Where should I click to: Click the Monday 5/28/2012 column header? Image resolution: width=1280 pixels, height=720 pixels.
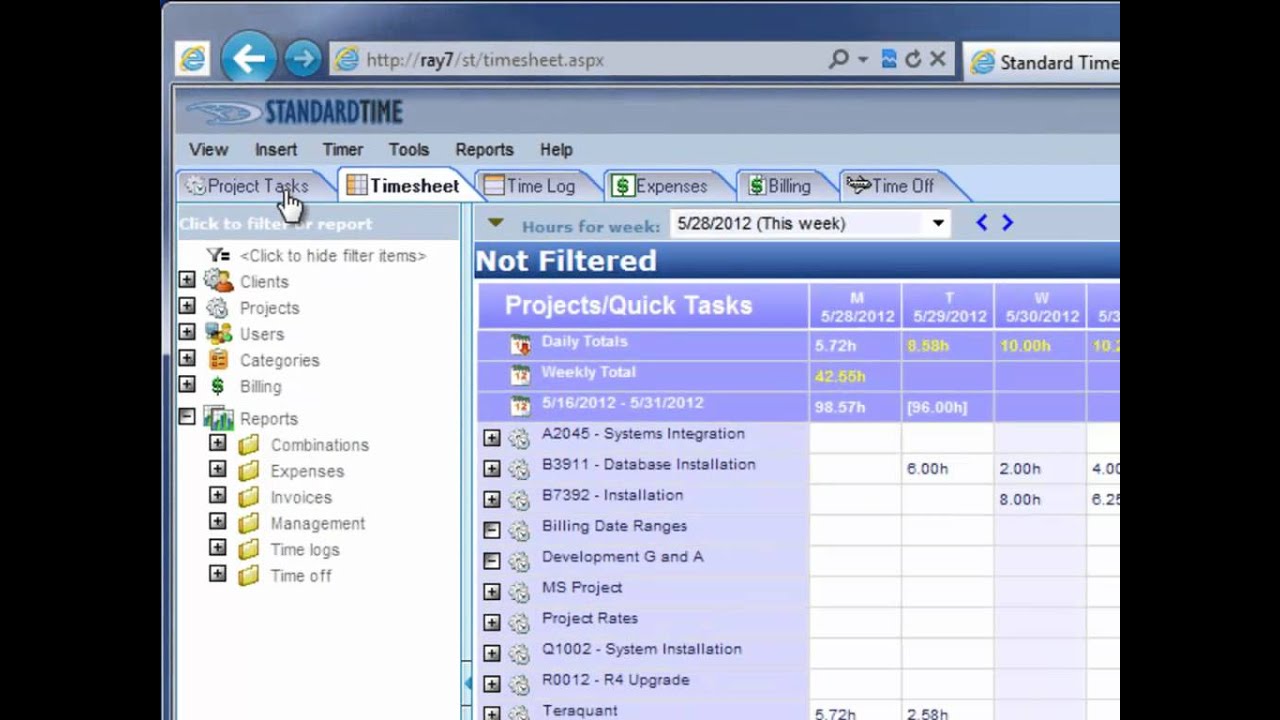pyautogui.click(x=855, y=307)
